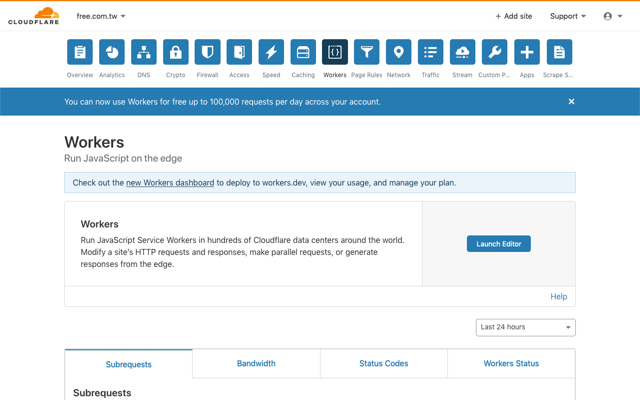
Task: Click the 'Run JavaScript on the edge' subtitle
Action: coord(123,158)
